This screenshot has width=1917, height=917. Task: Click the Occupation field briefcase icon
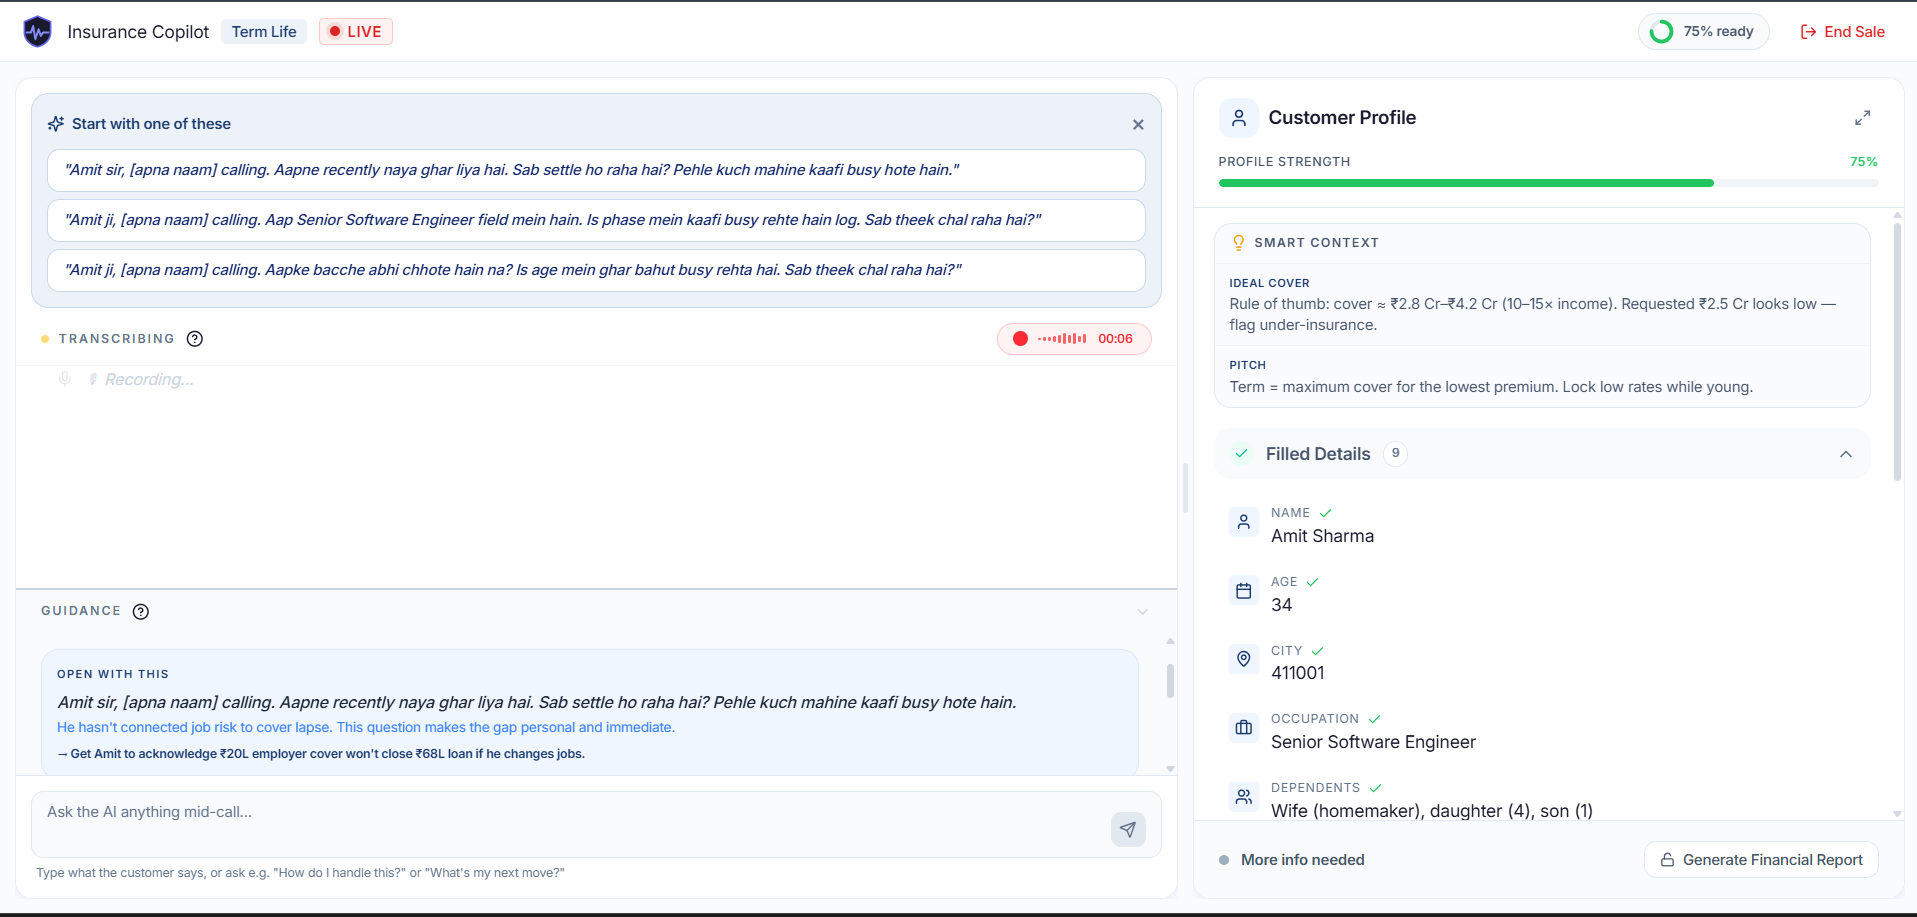pos(1244,728)
